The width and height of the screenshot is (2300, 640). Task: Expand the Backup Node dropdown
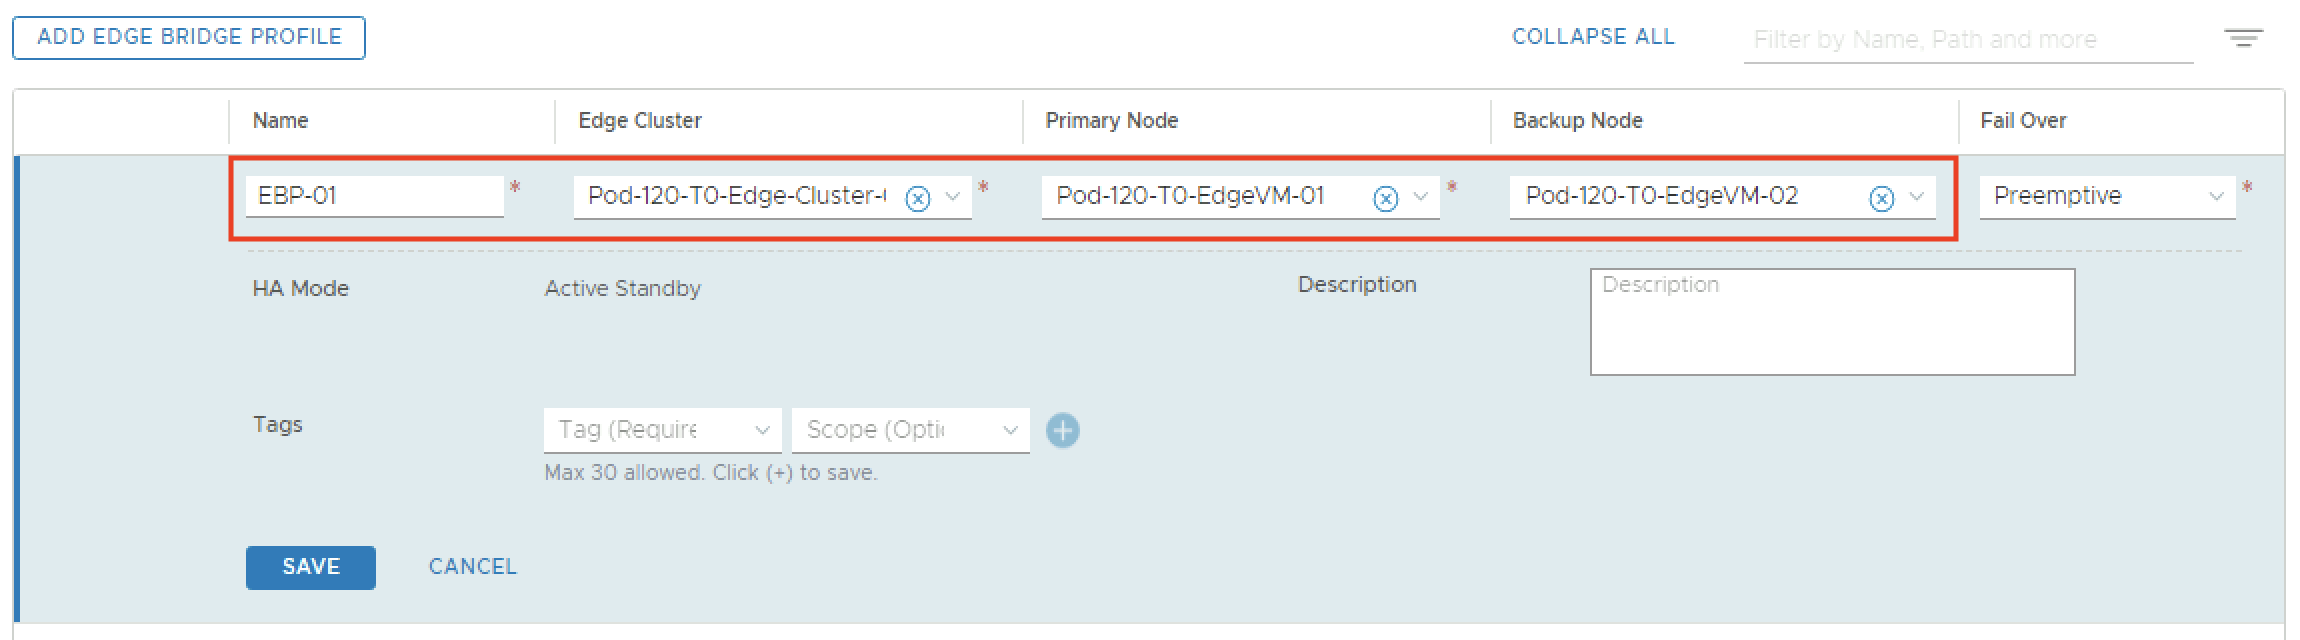tap(1917, 196)
